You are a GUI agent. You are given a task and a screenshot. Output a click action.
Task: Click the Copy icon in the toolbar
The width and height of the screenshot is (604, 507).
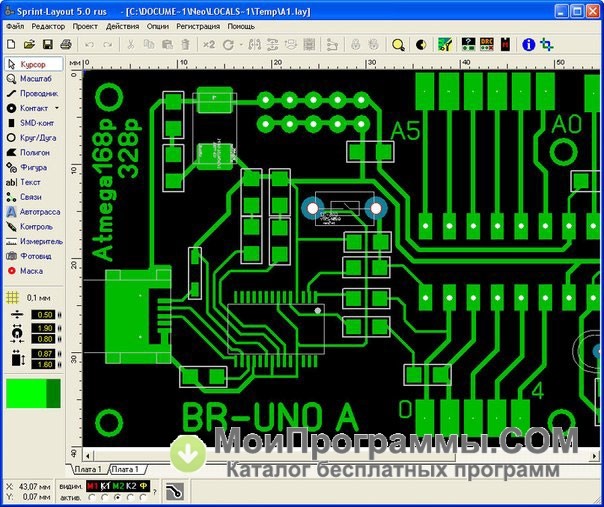click(x=149, y=45)
